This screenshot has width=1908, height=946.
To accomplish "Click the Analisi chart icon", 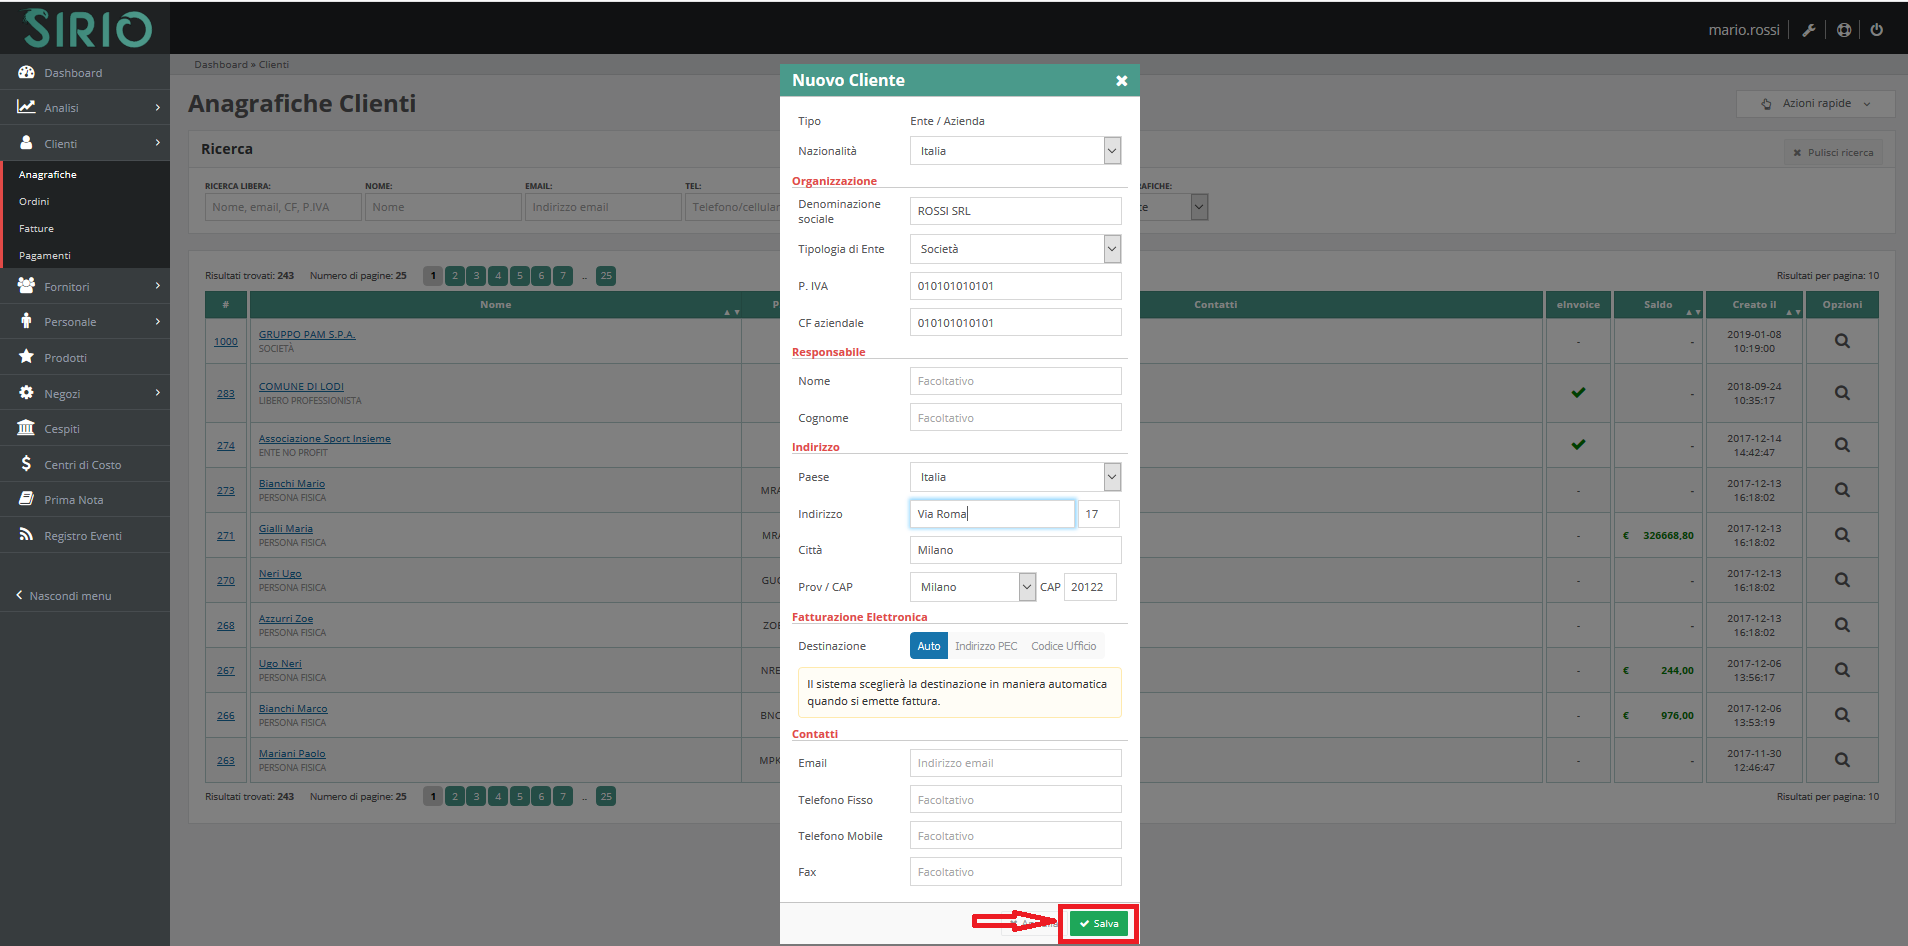I will 26,106.
